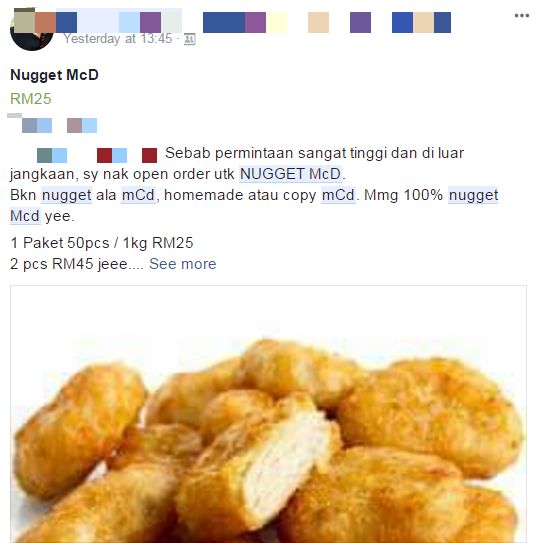Click the "1 Paket 50pcs / 1kg RM25" line

[x=101, y=243]
